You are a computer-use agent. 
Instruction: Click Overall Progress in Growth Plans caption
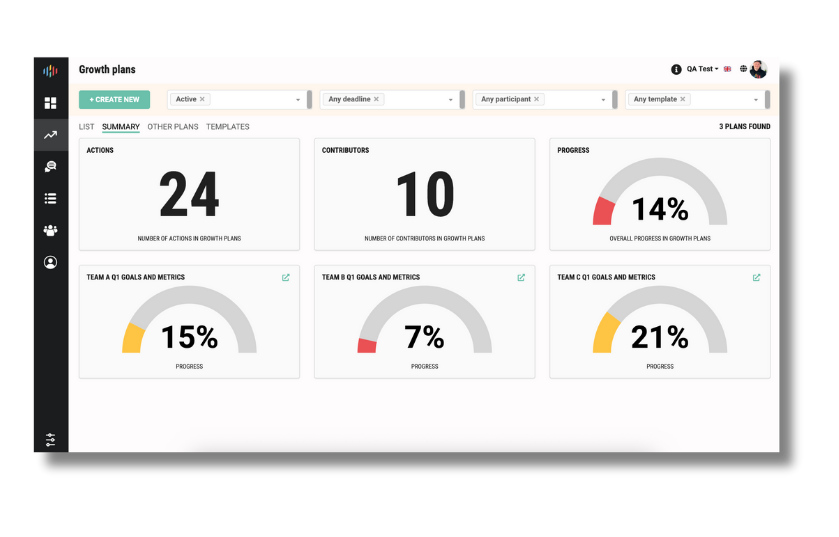point(660,239)
